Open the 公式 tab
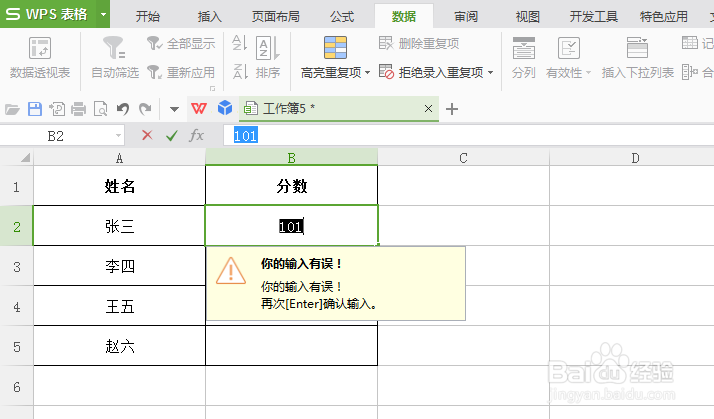The width and height of the screenshot is (714, 419). [x=342, y=17]
